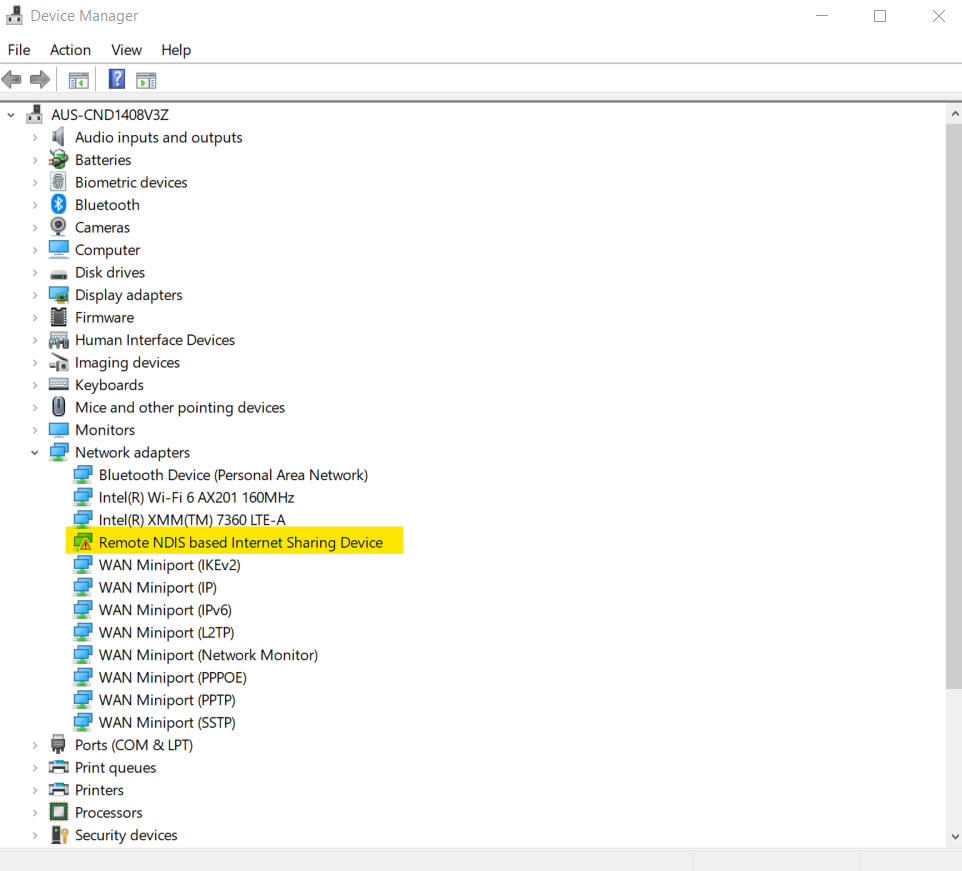Click the Human Interface Devices icon

[x=59, y=340]
